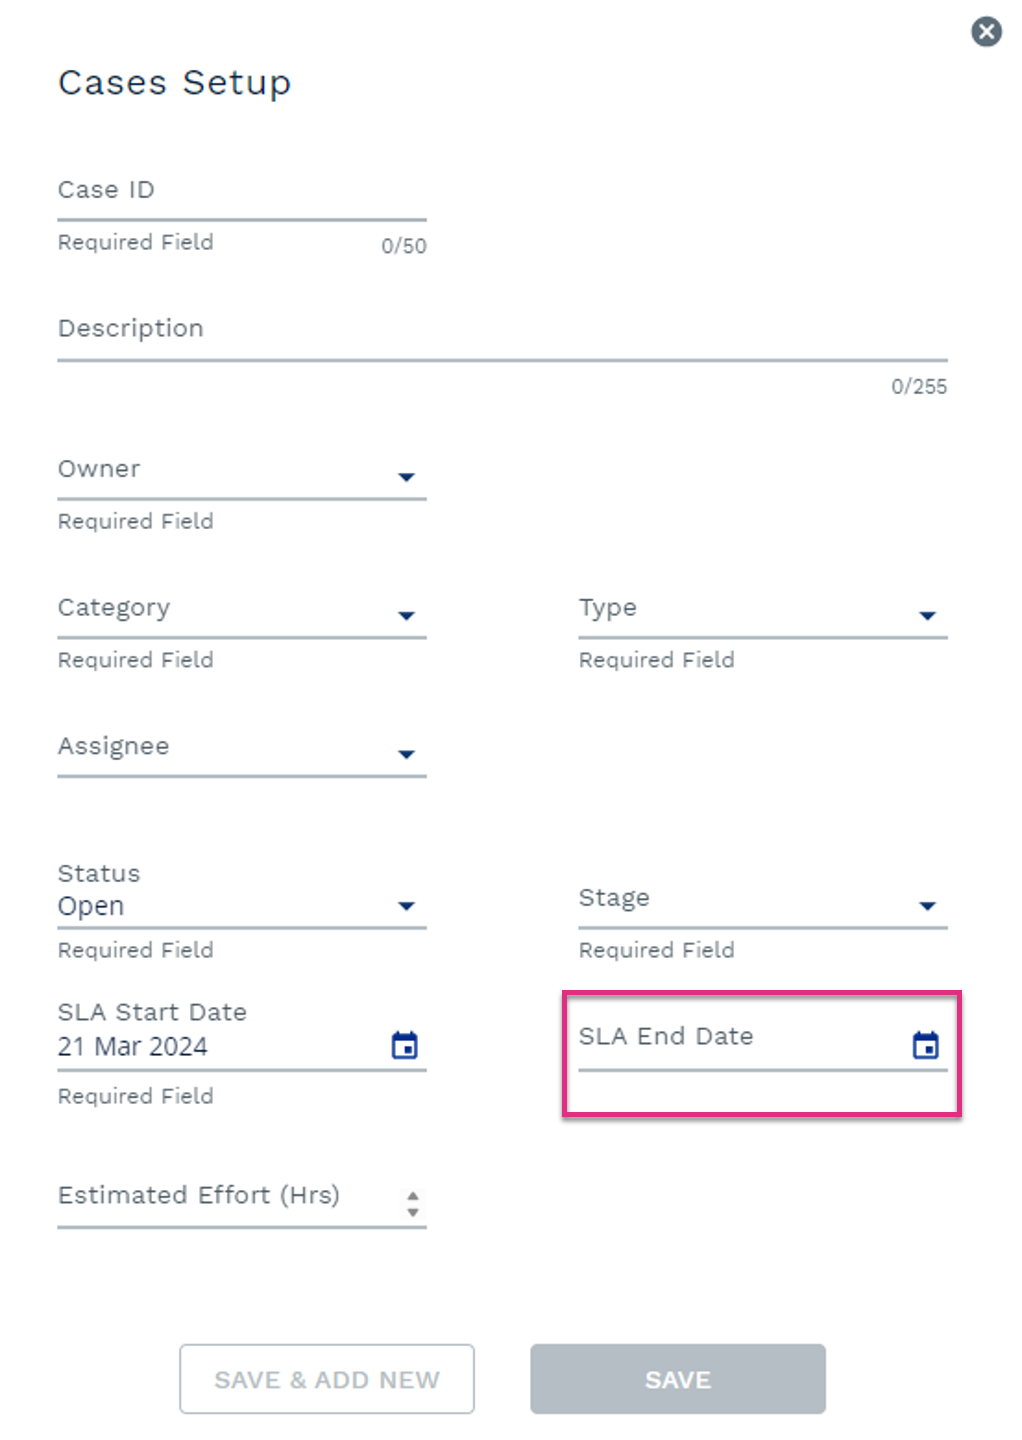
Task: Open the SLA Start Date calendar picker
Action: (404, 1046)
